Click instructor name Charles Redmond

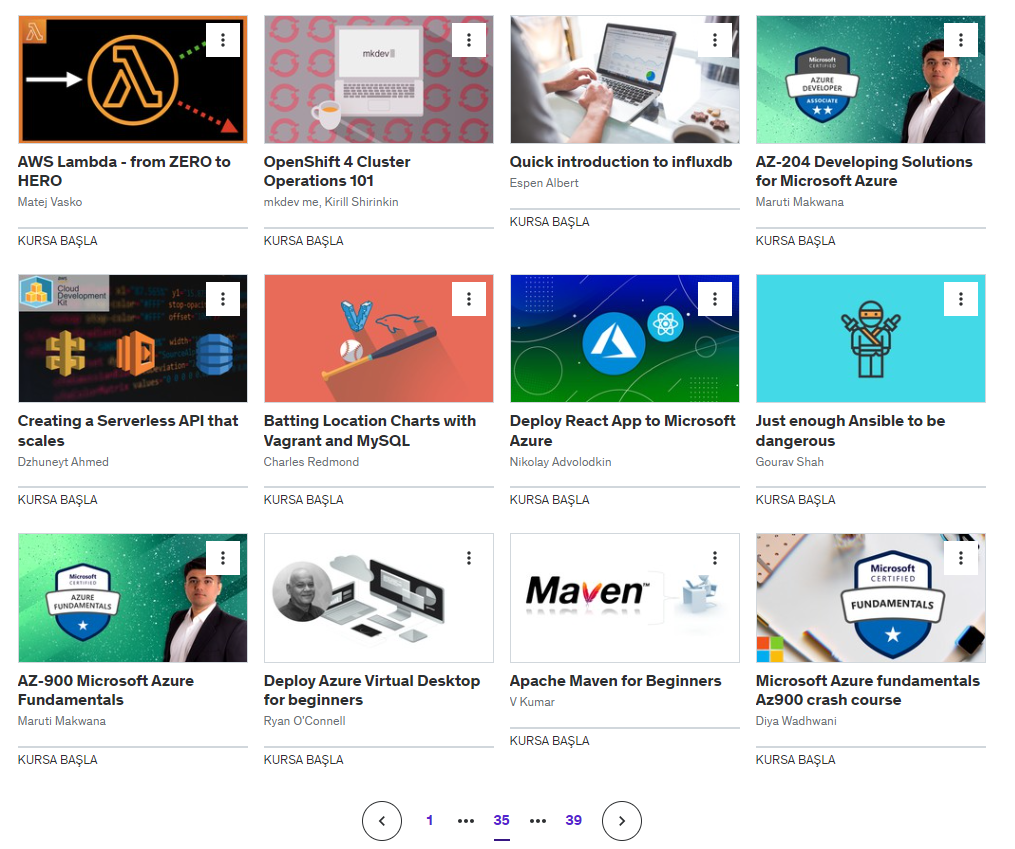coord(311,462)
